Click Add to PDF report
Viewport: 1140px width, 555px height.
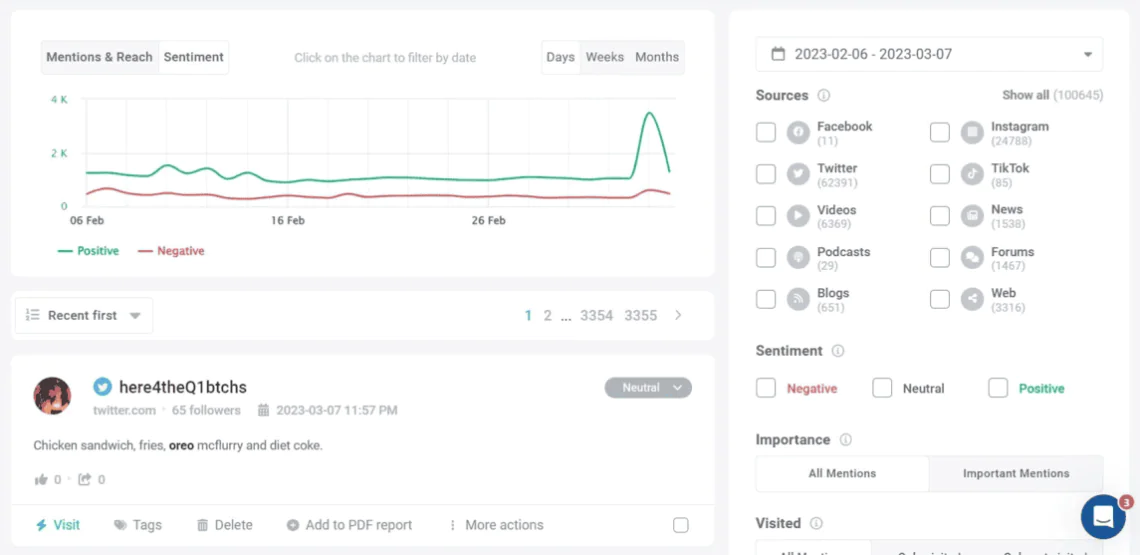(x=349, y=525)
